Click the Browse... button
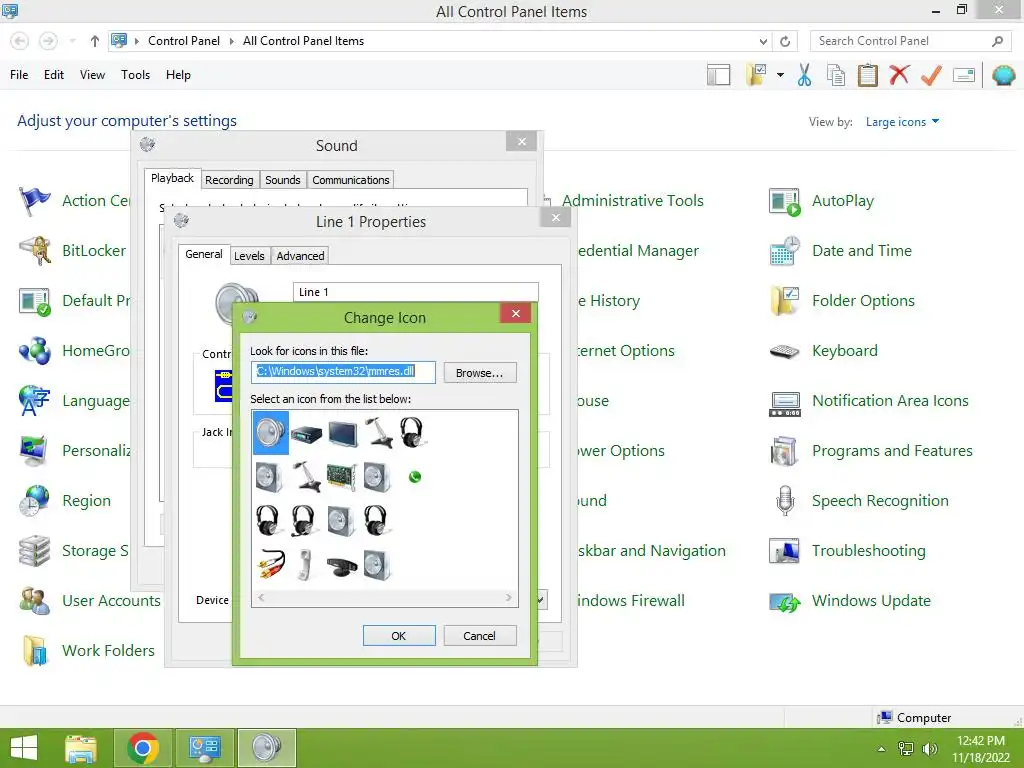Image resolution: width=1024 pixels, height=768 pixels. pos(479,373)
